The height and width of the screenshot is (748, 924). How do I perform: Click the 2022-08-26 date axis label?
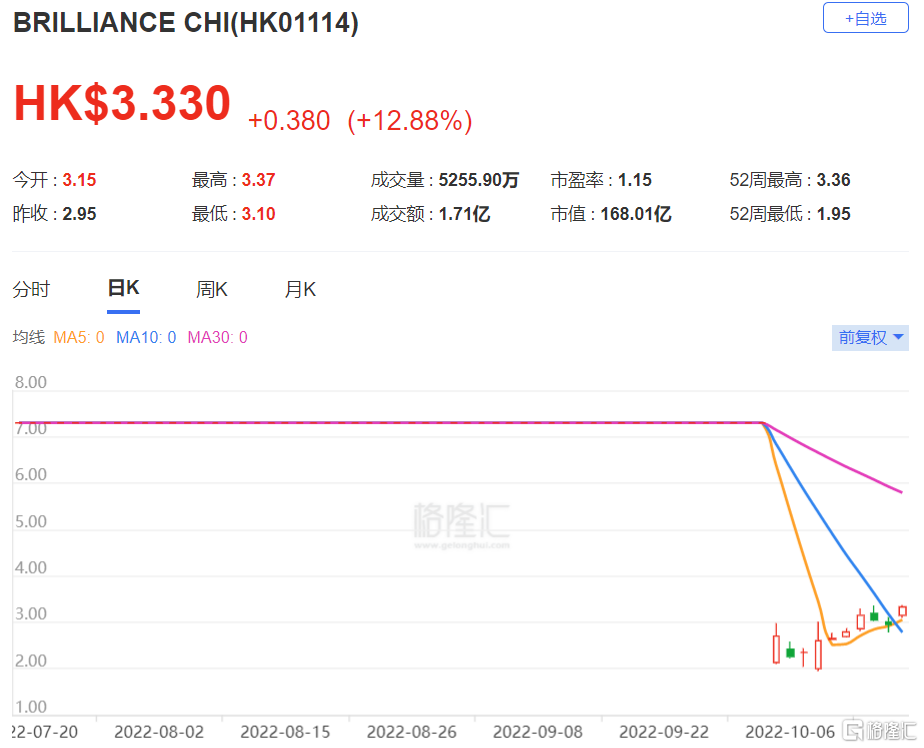pyautogui.click(x=411, y=732)
